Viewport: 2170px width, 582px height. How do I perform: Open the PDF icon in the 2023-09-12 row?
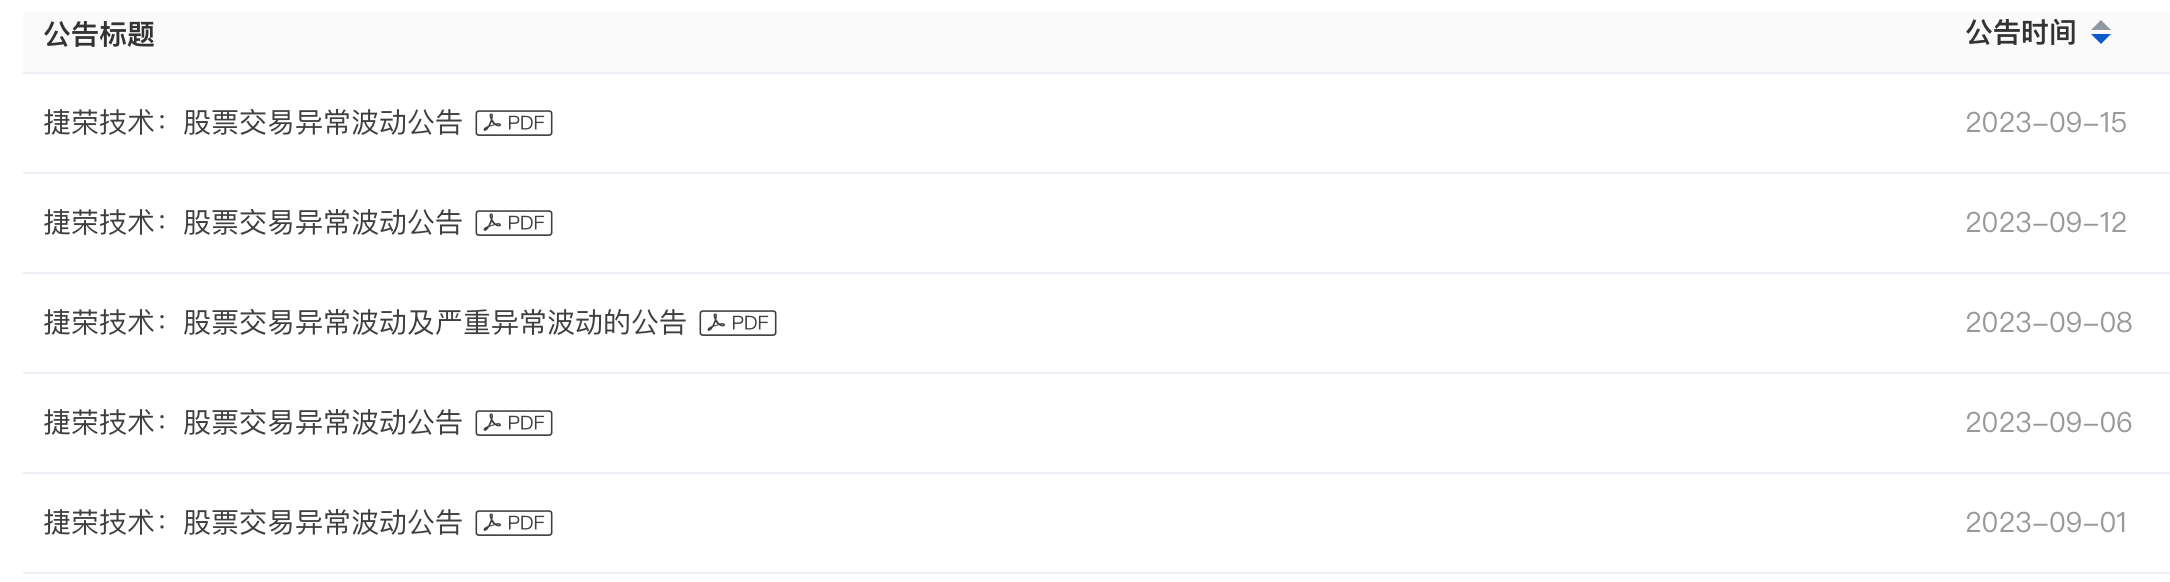[x=513, y=223]
